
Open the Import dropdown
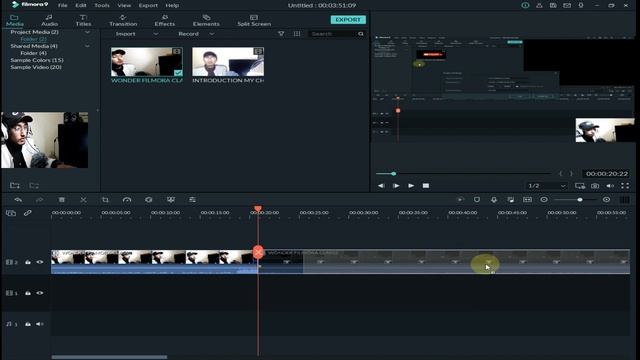136,34
